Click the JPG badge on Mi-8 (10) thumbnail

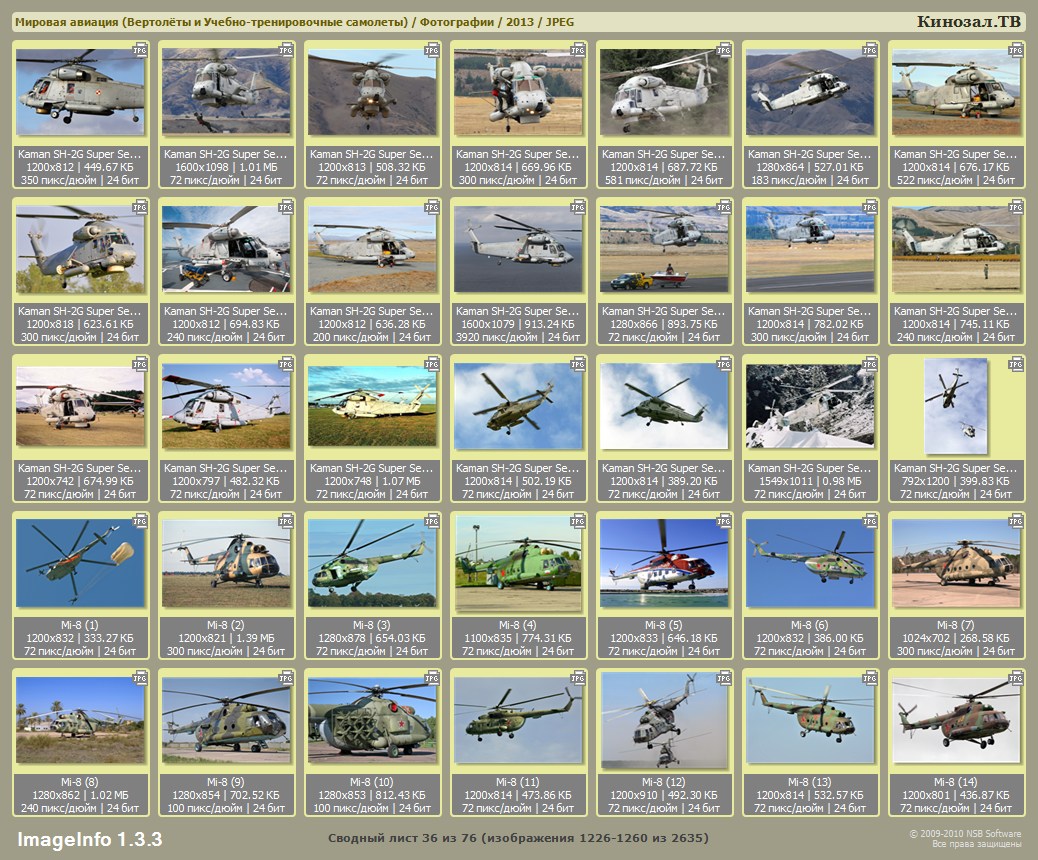click(x=432, y=677)
